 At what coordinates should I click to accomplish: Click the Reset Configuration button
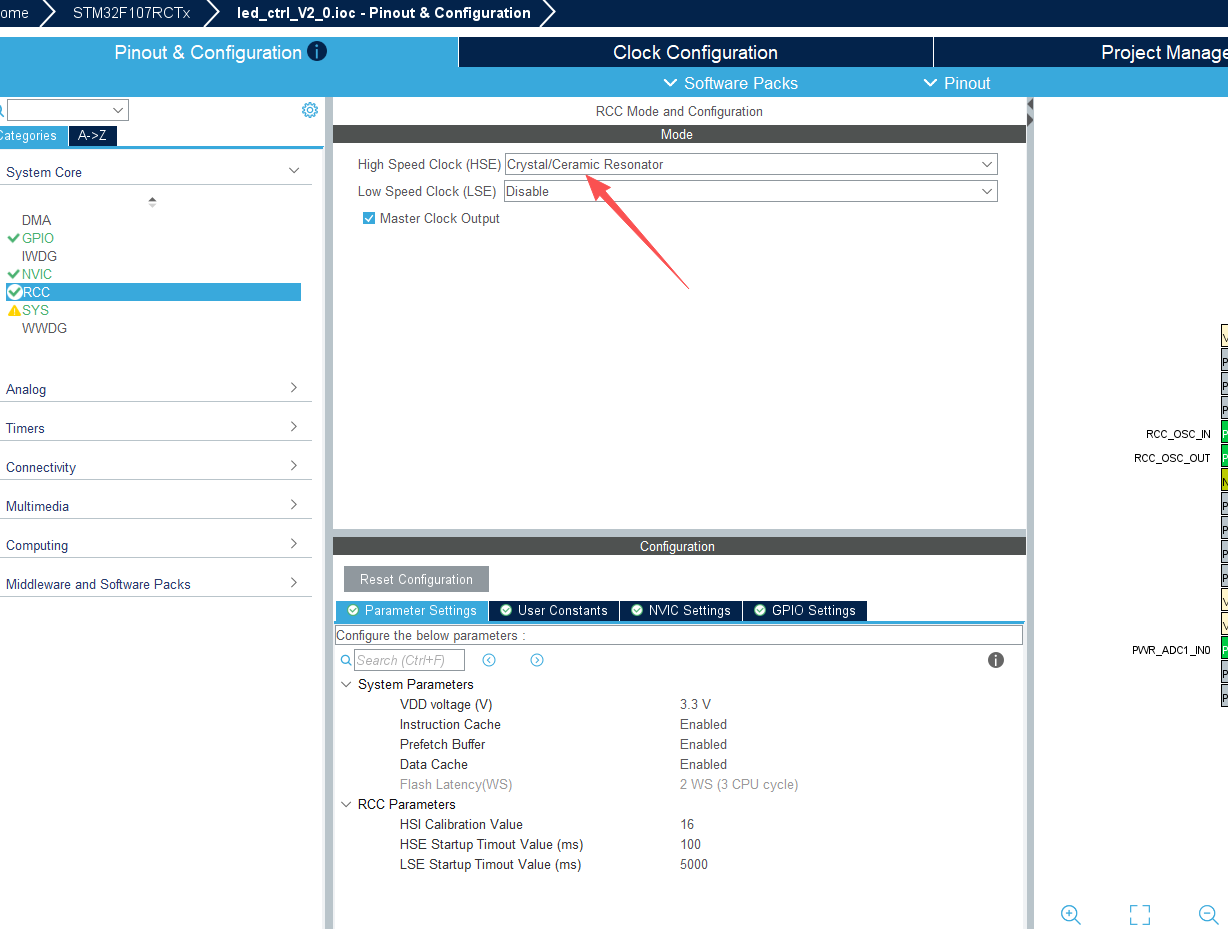[x=416, y=579]
